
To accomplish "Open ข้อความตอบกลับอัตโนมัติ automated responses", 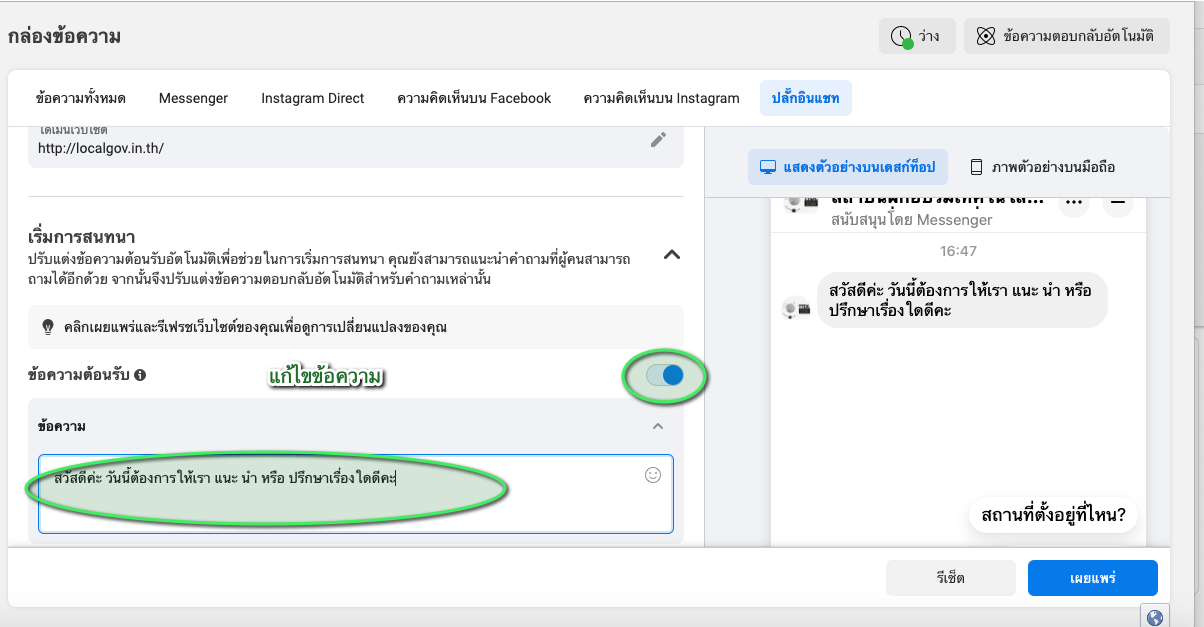I will [x=1066, y=36].
